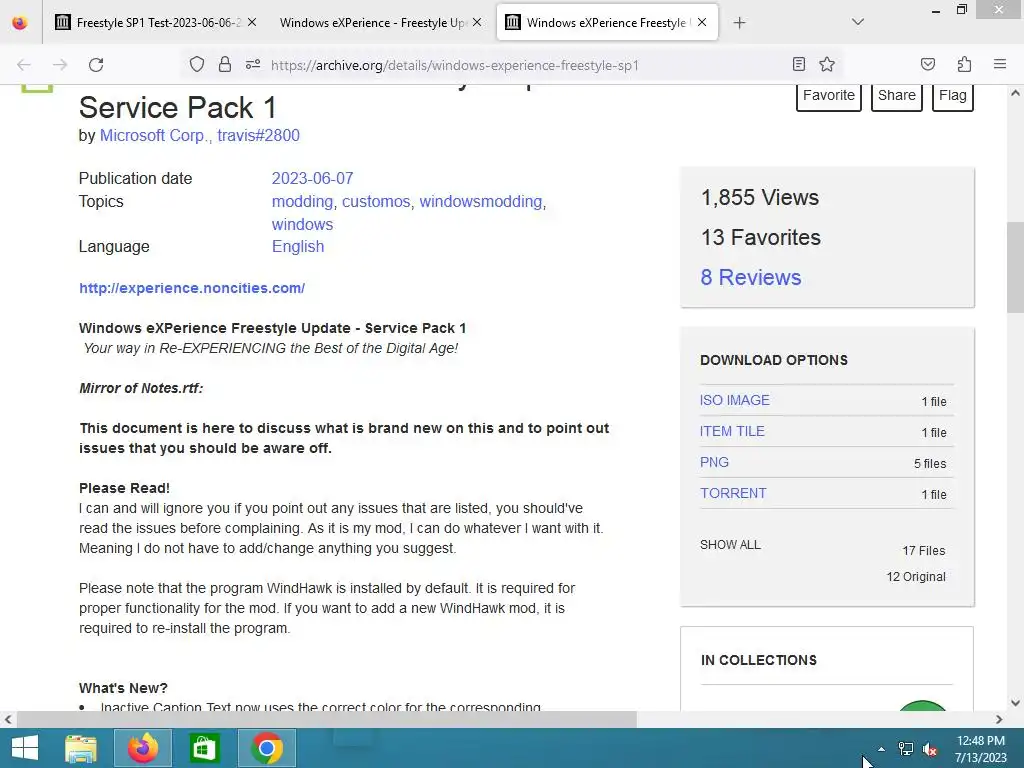
Task: Open the Firefox application menu
Action: (1000, 64)
